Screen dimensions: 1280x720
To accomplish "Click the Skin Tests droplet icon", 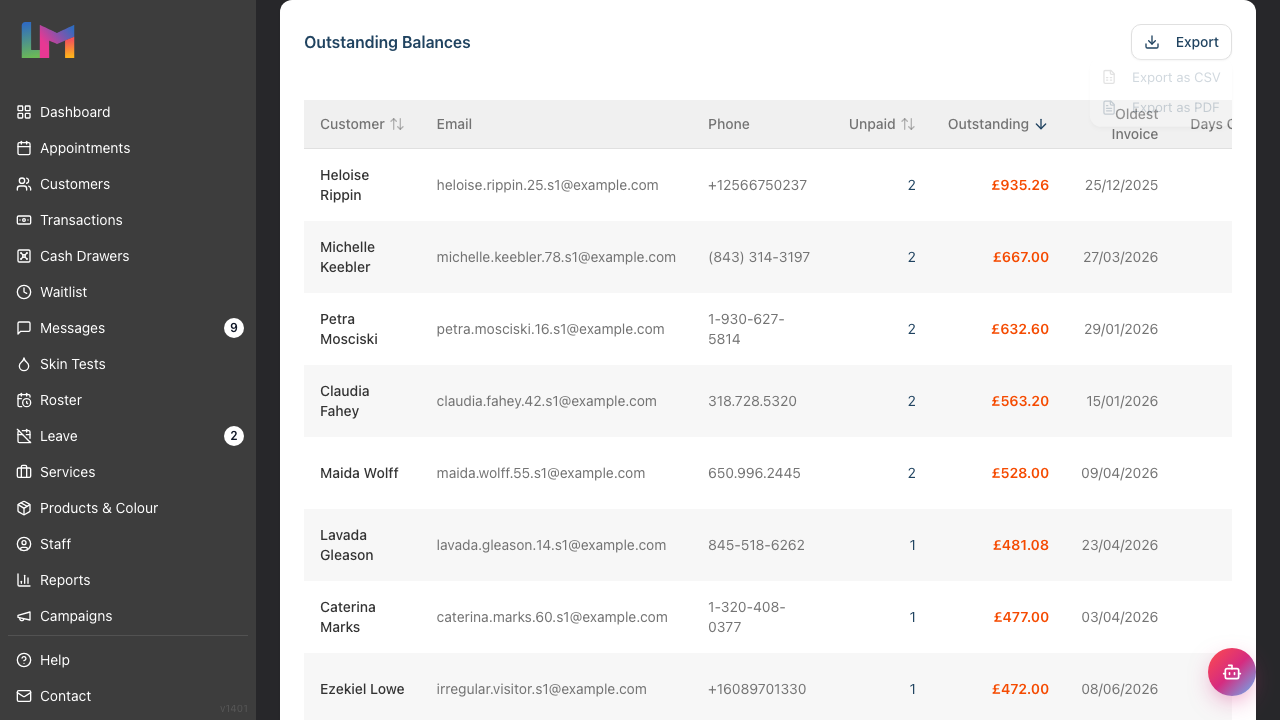I will click(24, 364).
